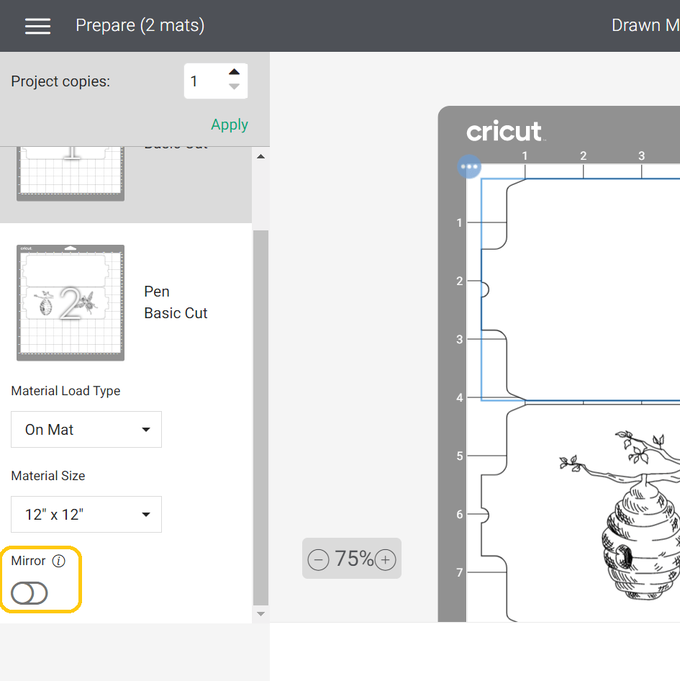The height and width of the screenshot is (681, 680).
Task: Expand the Material Size dropdown
Action: tap(86, 514)
